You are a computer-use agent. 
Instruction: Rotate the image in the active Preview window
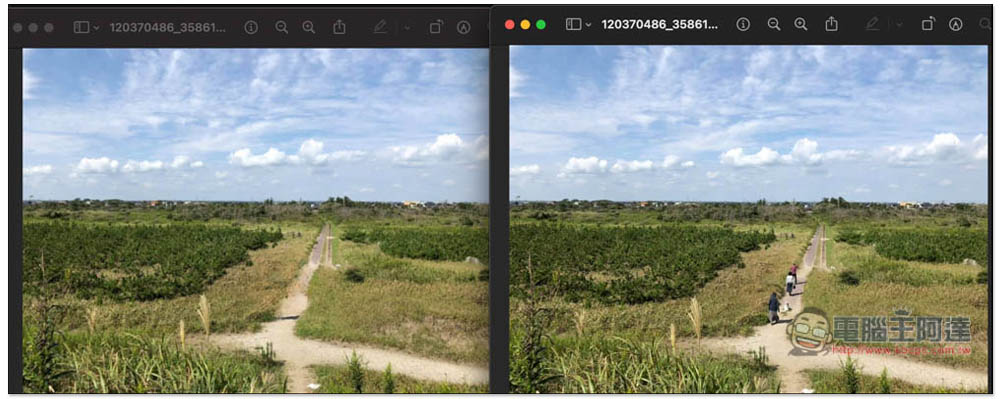coord(929,24)
